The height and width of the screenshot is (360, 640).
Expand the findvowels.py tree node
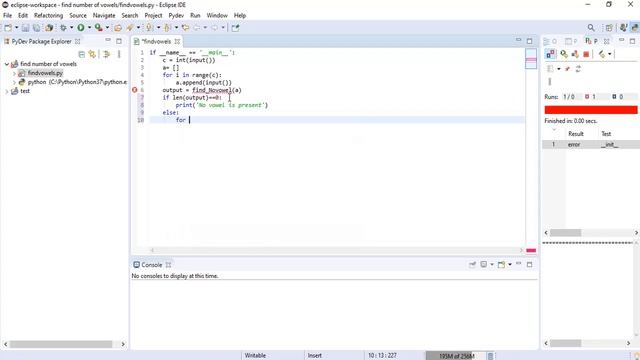click(14, 73)
